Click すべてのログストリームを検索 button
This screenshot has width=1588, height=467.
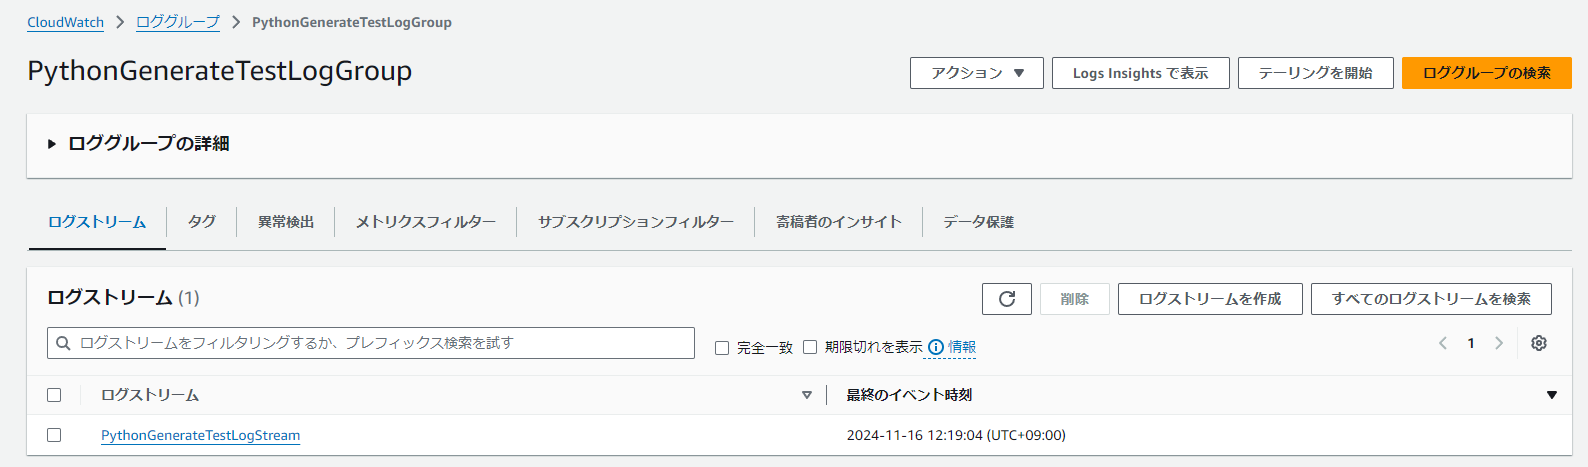[1431, 299]
